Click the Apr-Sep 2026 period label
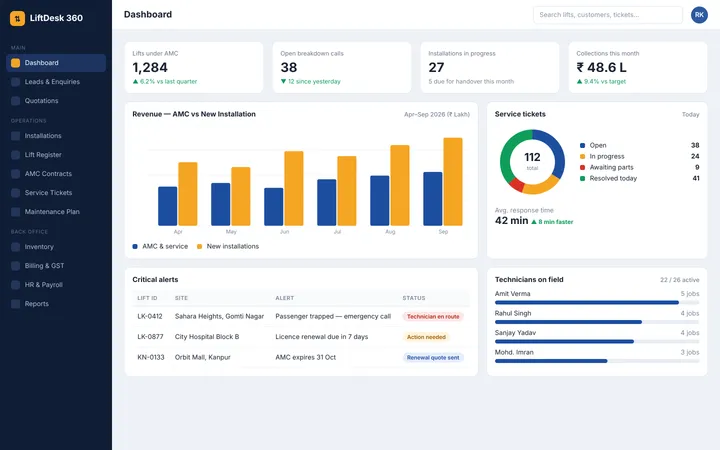Image resolution: width=720 pixels, height=450 pixels. (x=437, y=114)
